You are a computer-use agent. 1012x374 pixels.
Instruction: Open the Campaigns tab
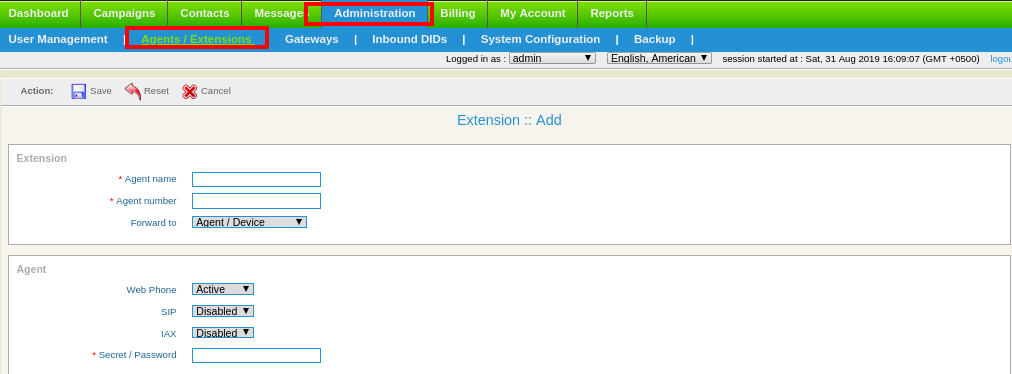click(x=125, y=14)
